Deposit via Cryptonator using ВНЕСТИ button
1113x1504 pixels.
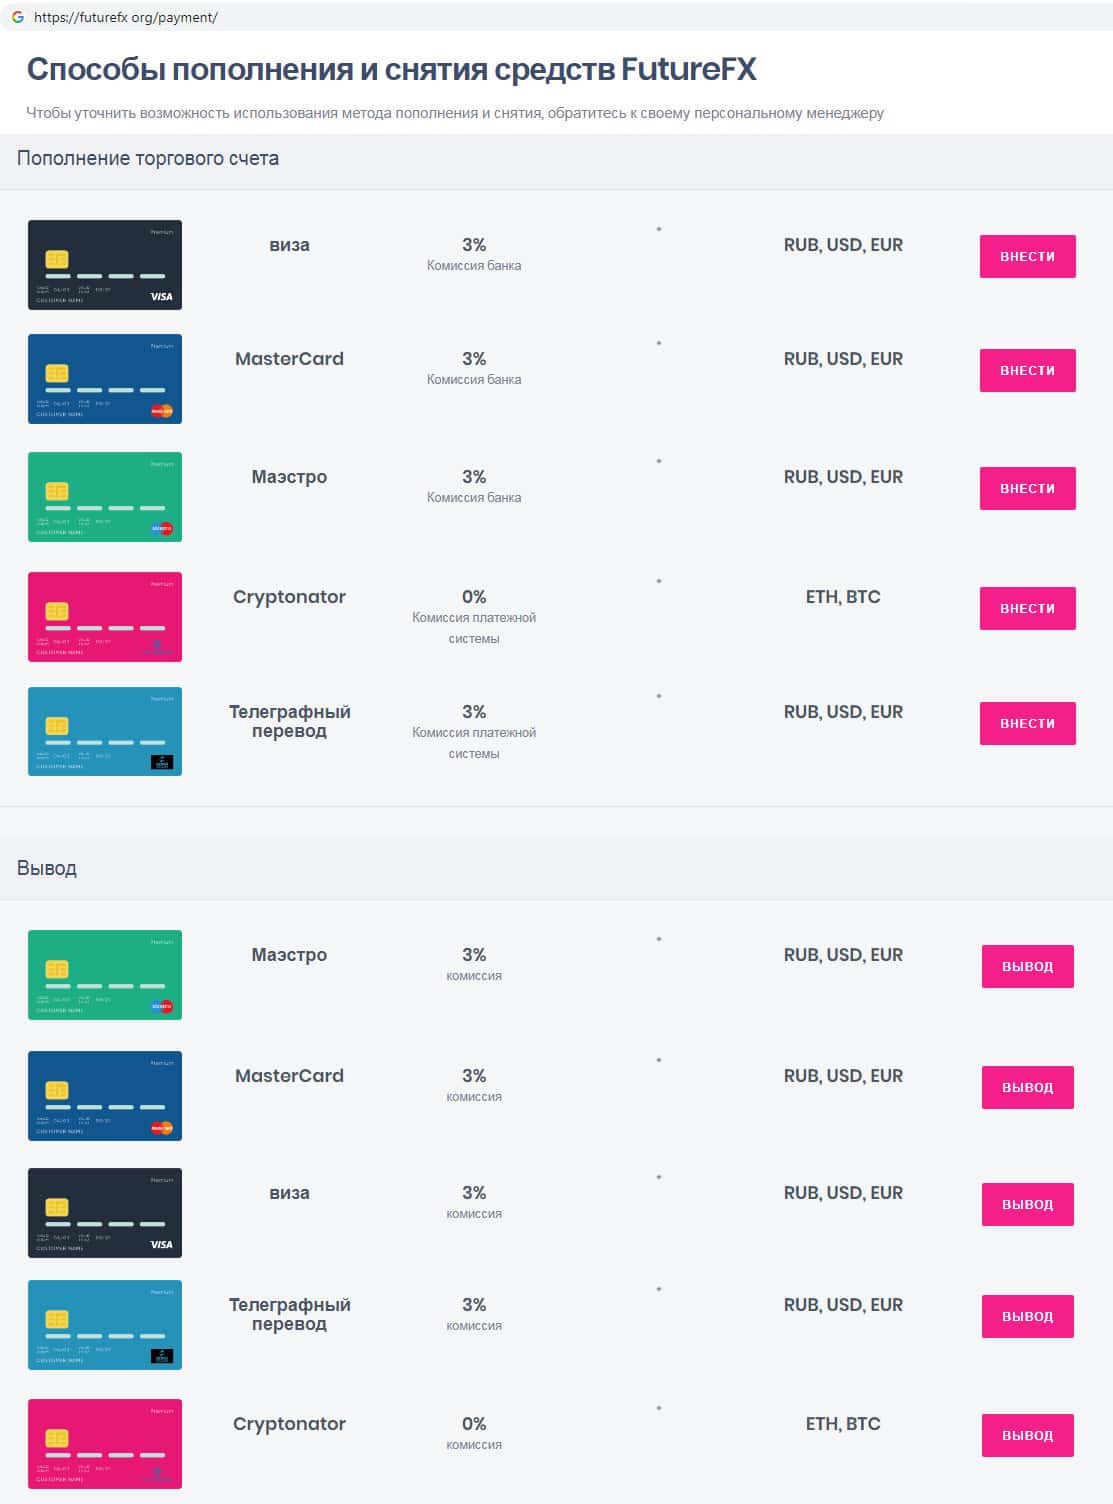click(1027, 608)
